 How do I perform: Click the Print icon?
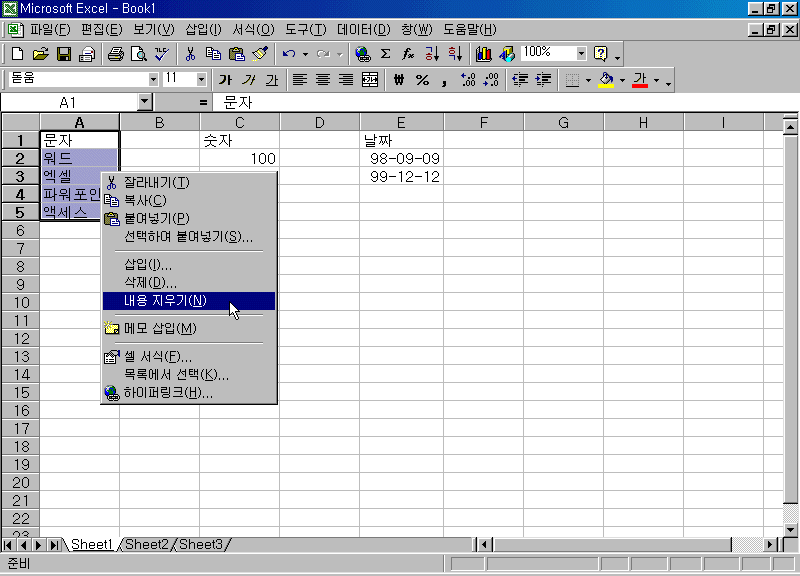point(115,54)
